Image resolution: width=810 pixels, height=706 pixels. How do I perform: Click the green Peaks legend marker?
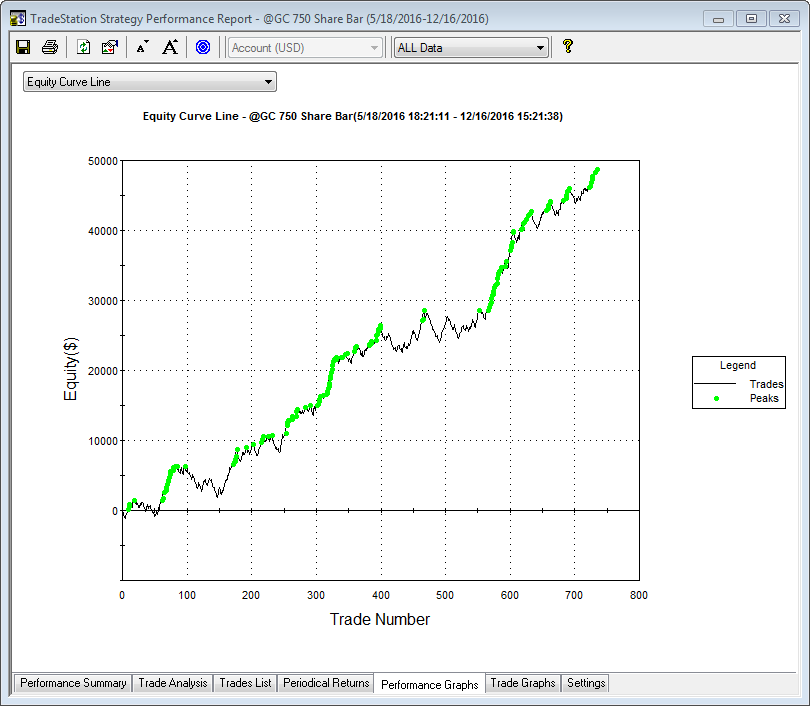click(x=717, y=398)
